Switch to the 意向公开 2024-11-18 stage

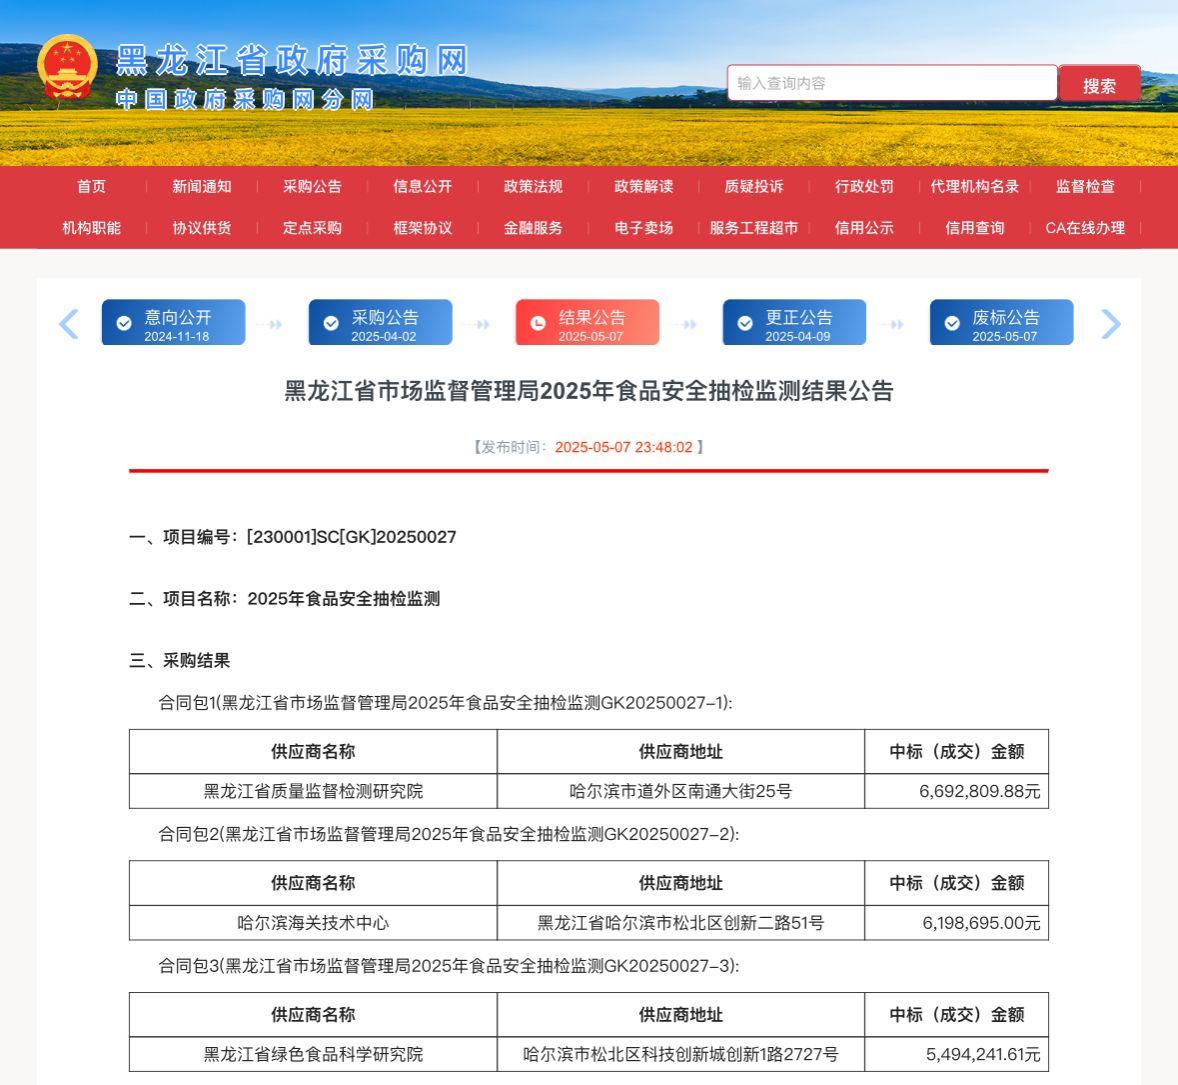point(174,323)
